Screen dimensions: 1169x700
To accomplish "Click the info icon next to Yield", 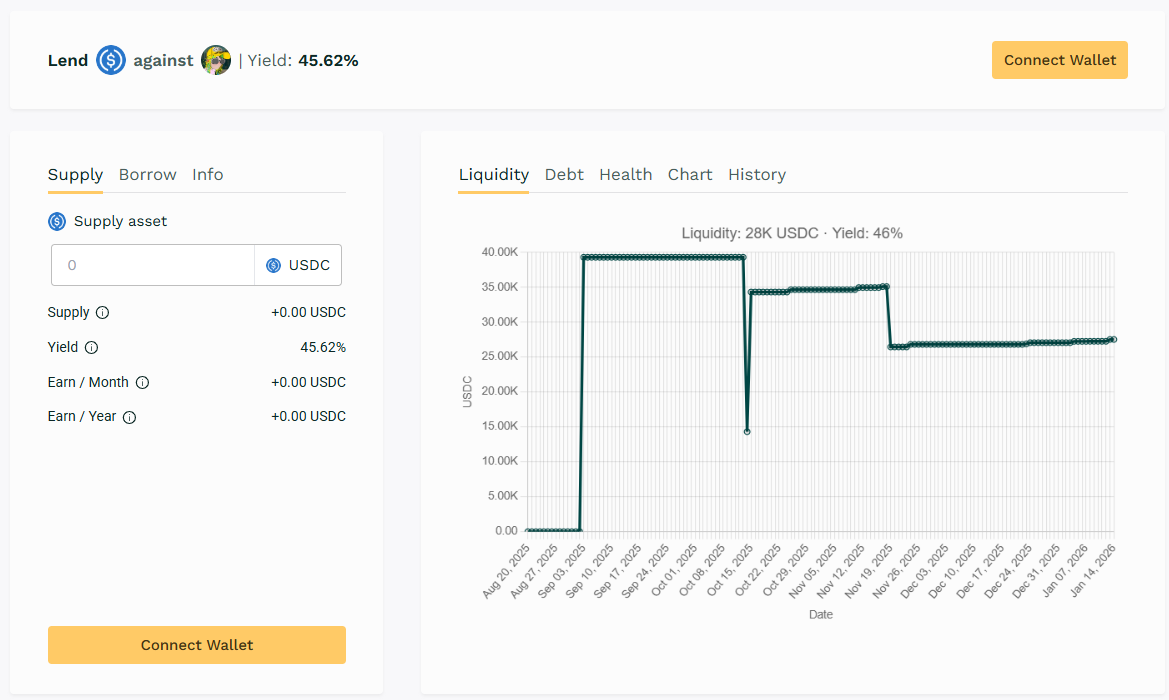I will coord(91,348).
